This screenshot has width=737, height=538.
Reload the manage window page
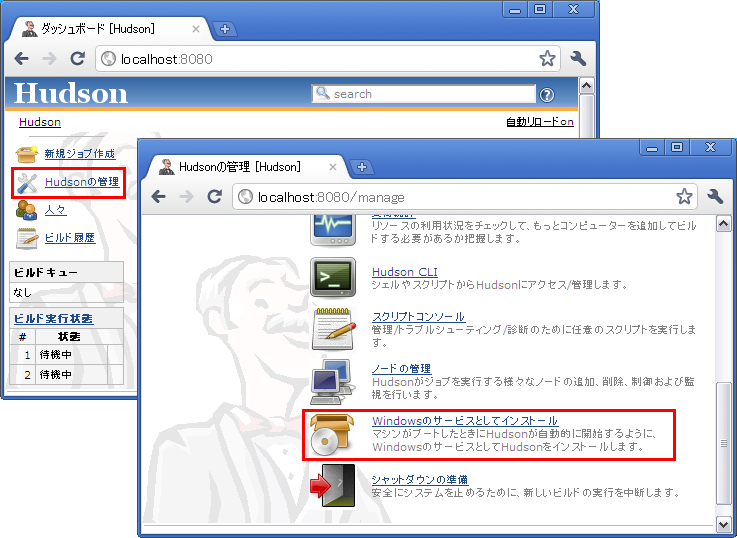pyautogui.click(x=215, y=197)
